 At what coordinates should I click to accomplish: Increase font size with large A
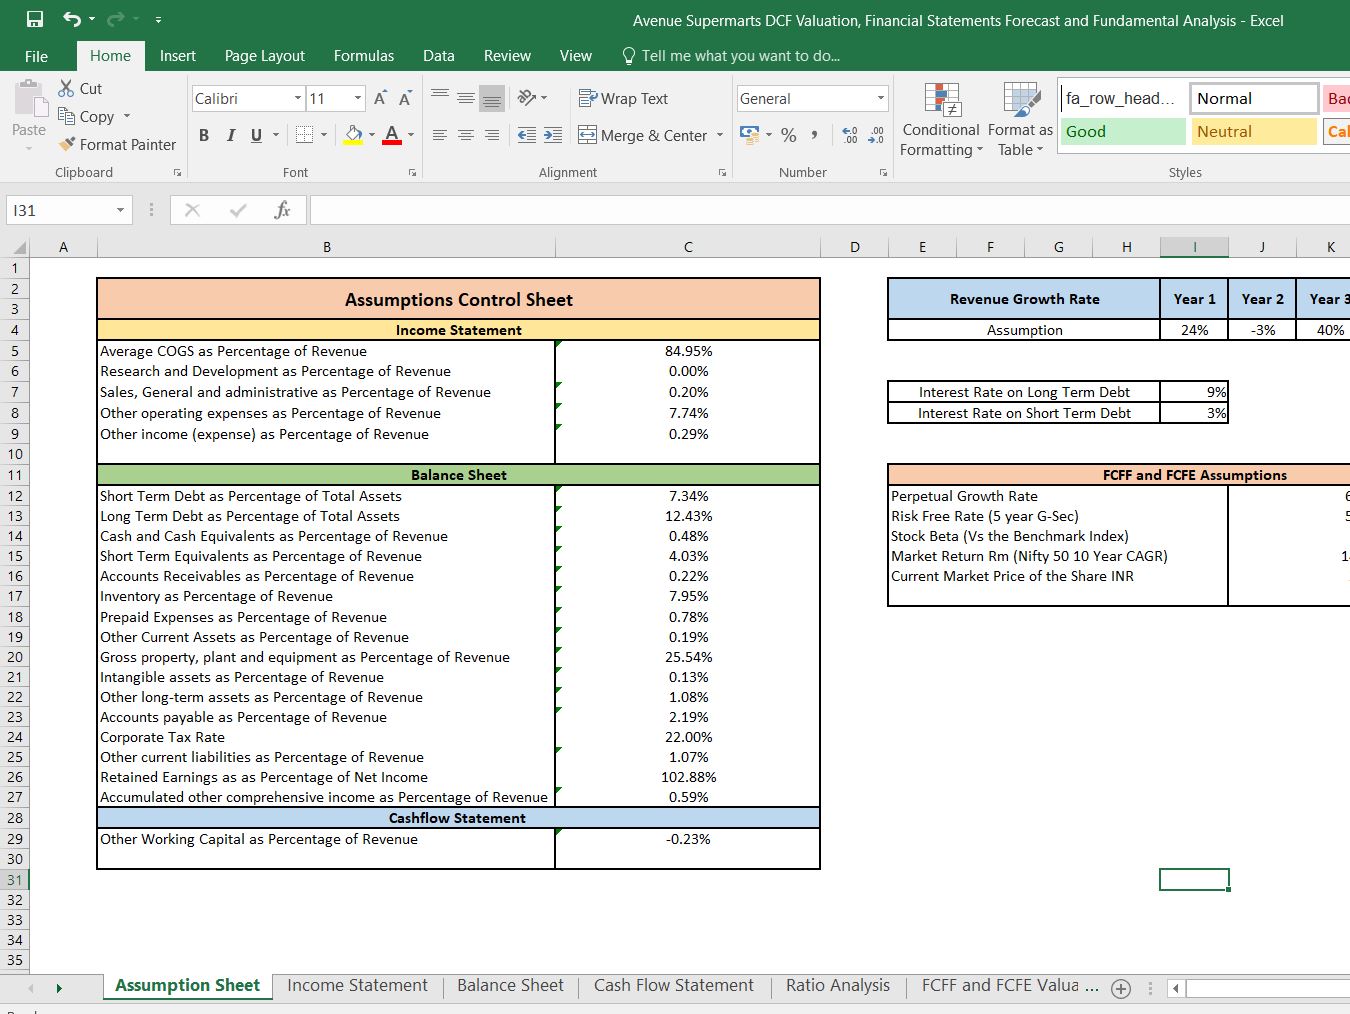click(380, 98)
